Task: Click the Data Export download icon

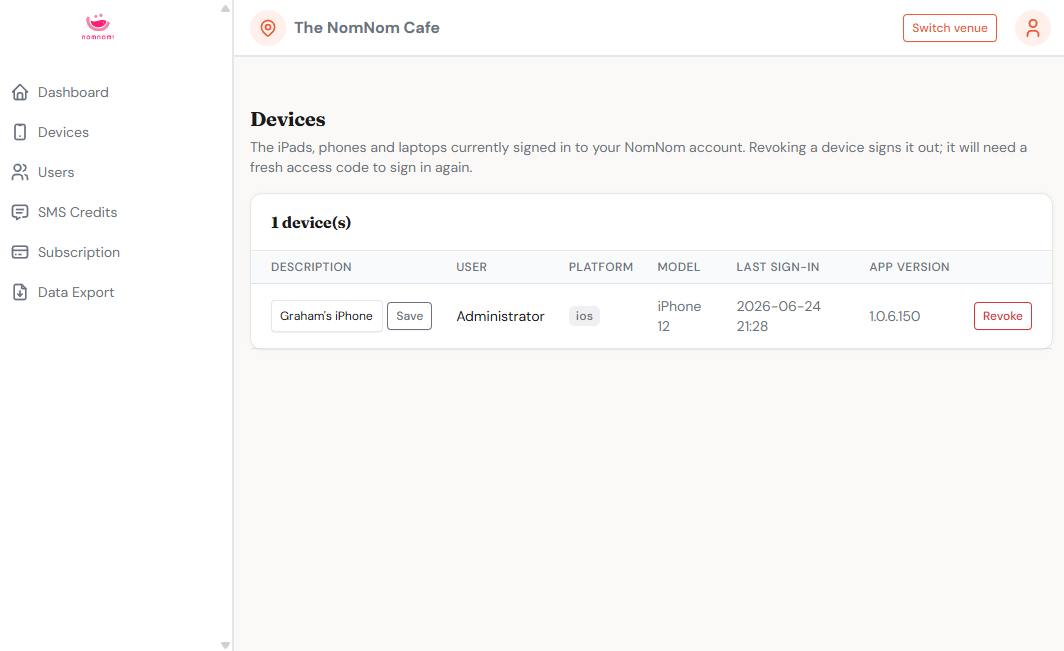Action: click(x=20, y=293)
